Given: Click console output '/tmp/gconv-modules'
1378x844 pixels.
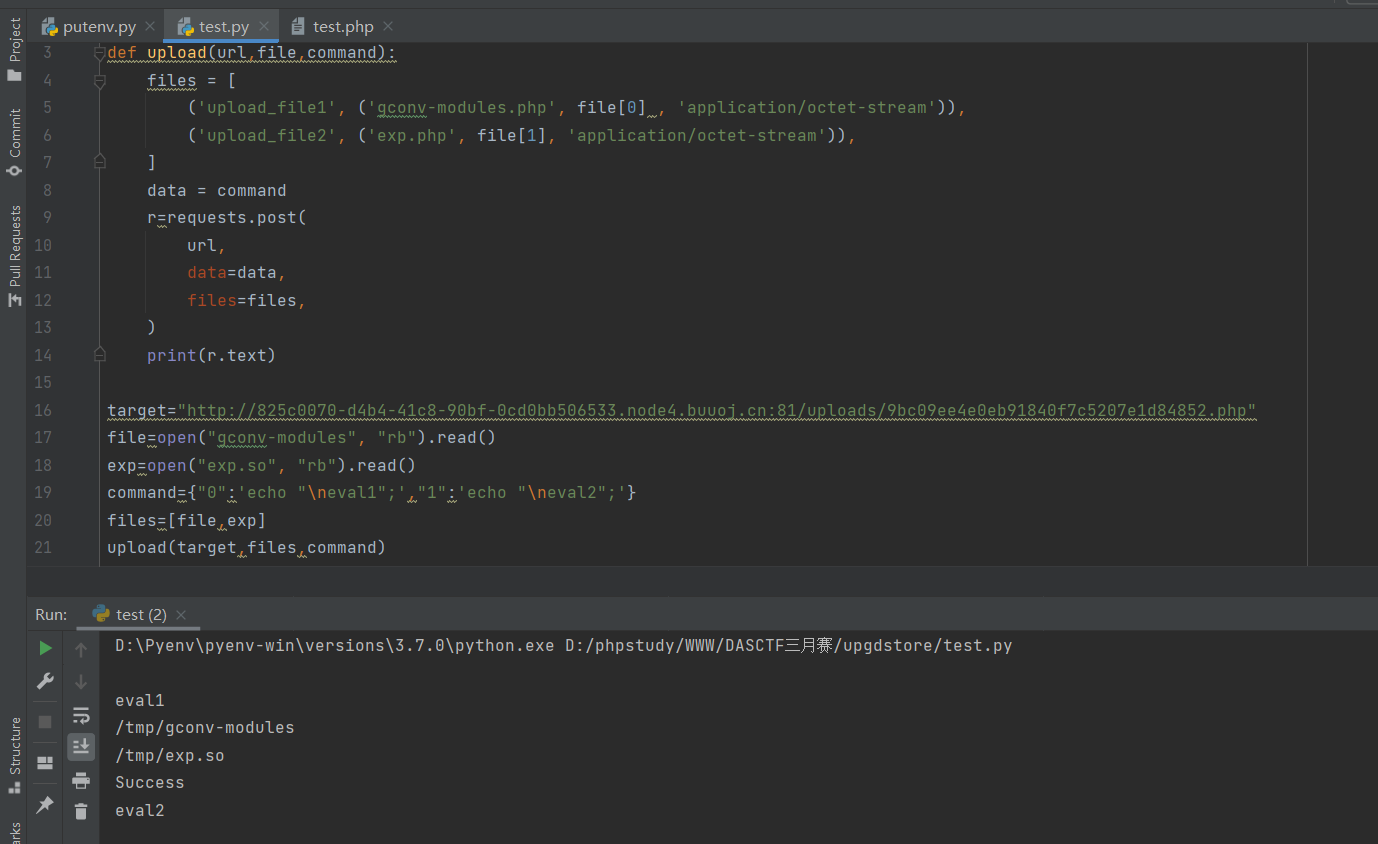Looking at the screenshot, I should click(205, 727).
